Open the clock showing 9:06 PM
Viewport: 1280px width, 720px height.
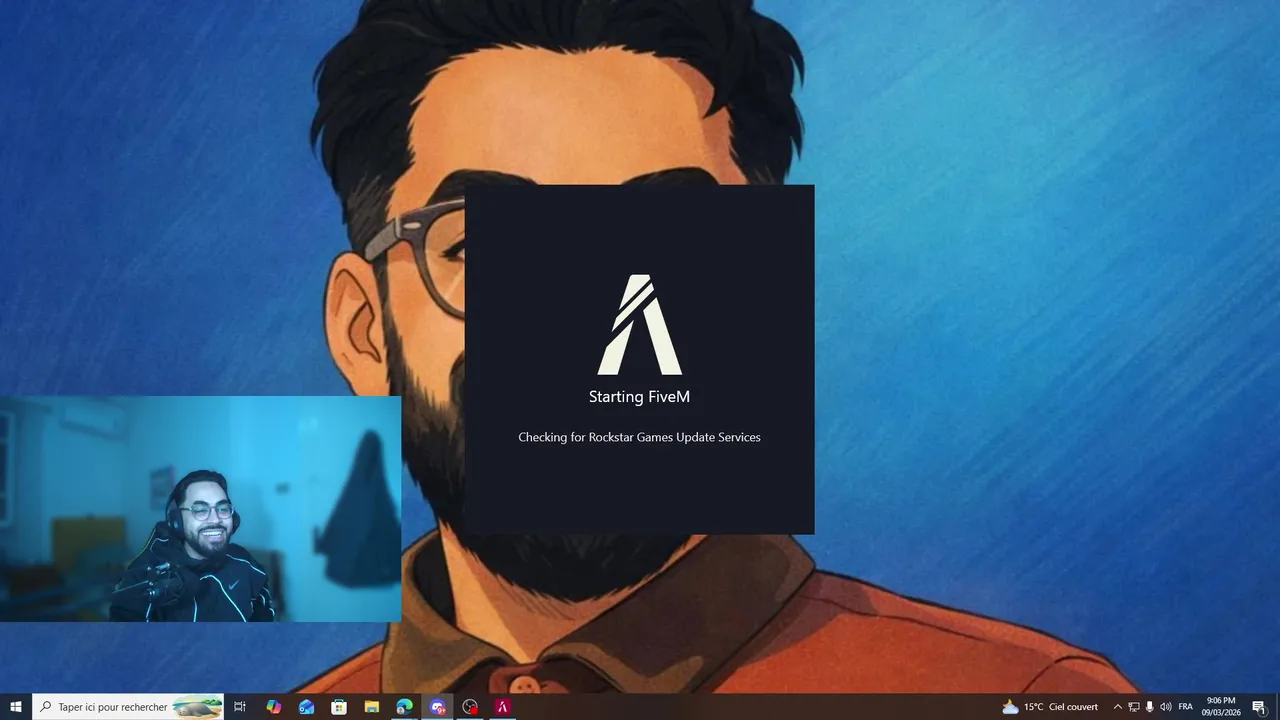coord(1221,707)
